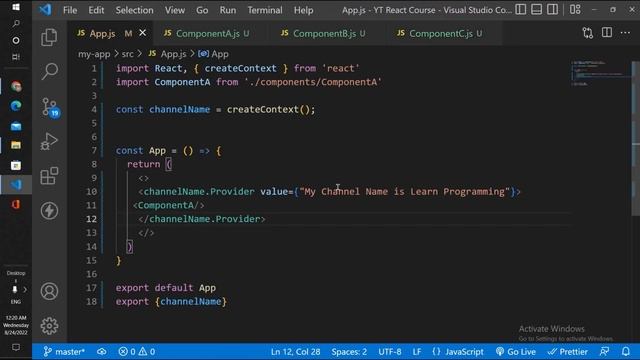
Task: Click the master branch in status bar
Action: click(64, 351)
